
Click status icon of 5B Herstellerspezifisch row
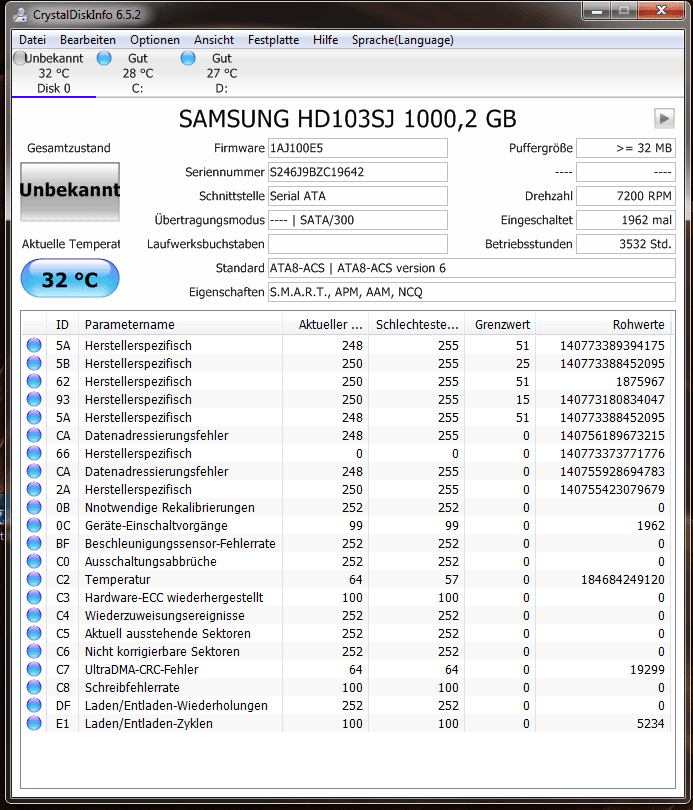coord(34,363)
